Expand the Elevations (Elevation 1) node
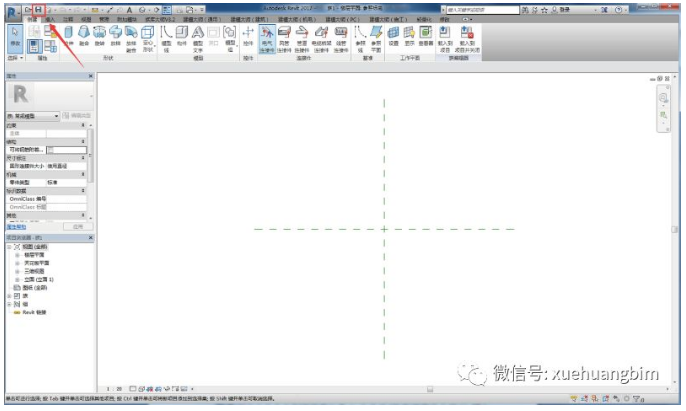The width and height of the screenshot is (686, 411). tap(18, 279)
